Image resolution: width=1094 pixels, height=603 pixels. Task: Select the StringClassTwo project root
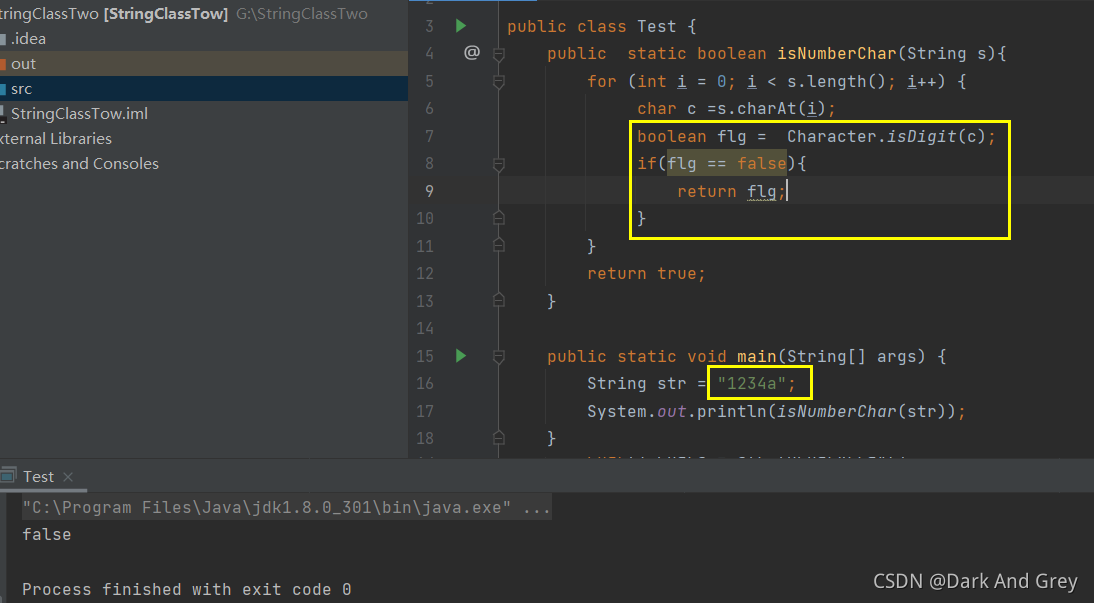204,13
